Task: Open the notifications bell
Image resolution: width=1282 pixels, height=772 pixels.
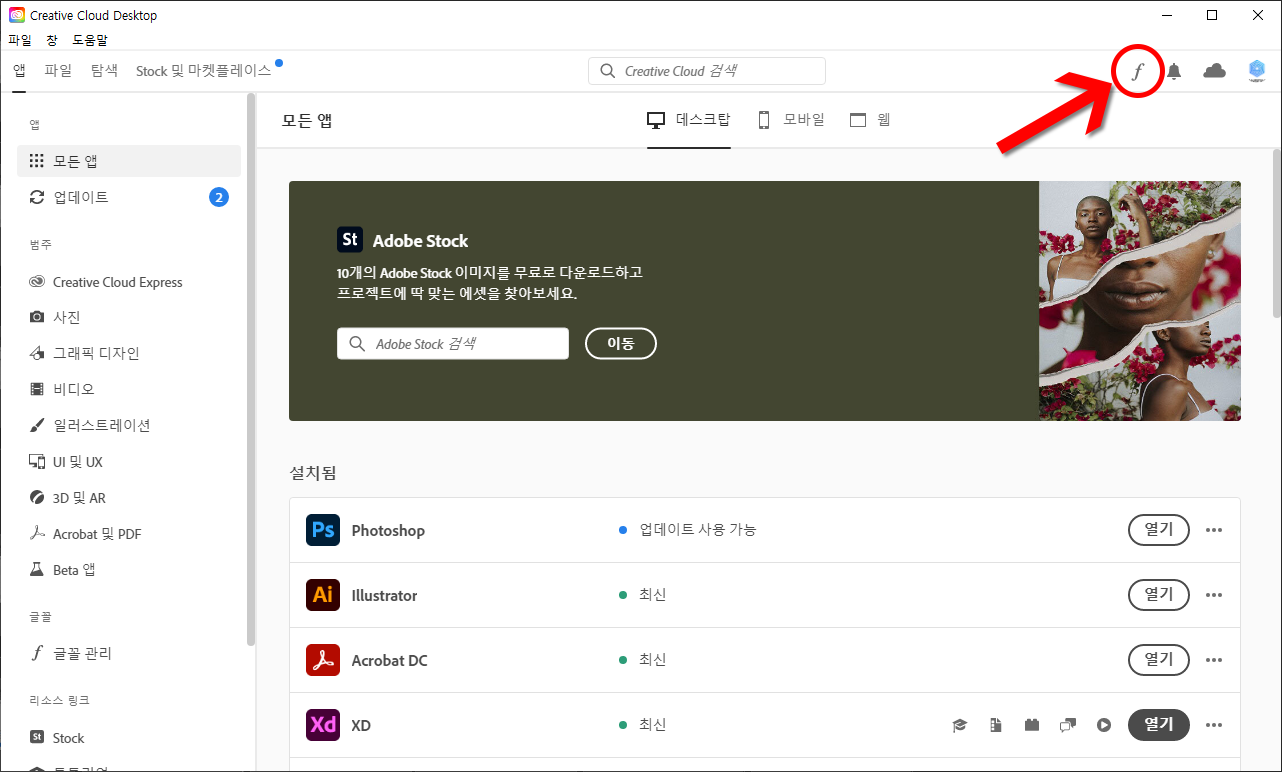Action: [x=1174, y=72]
